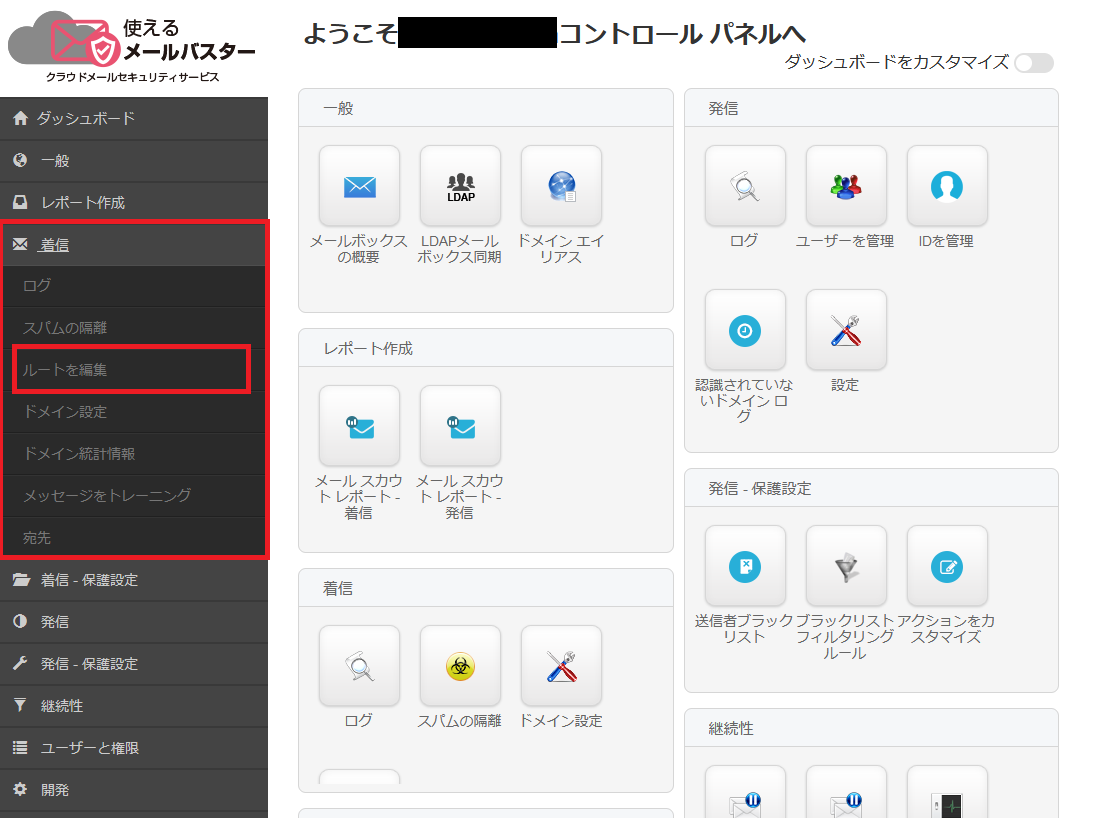Open ドメイン統計情報 in sidebar submenu
This screenshot has width=1098, height=818.
point(134,454)
